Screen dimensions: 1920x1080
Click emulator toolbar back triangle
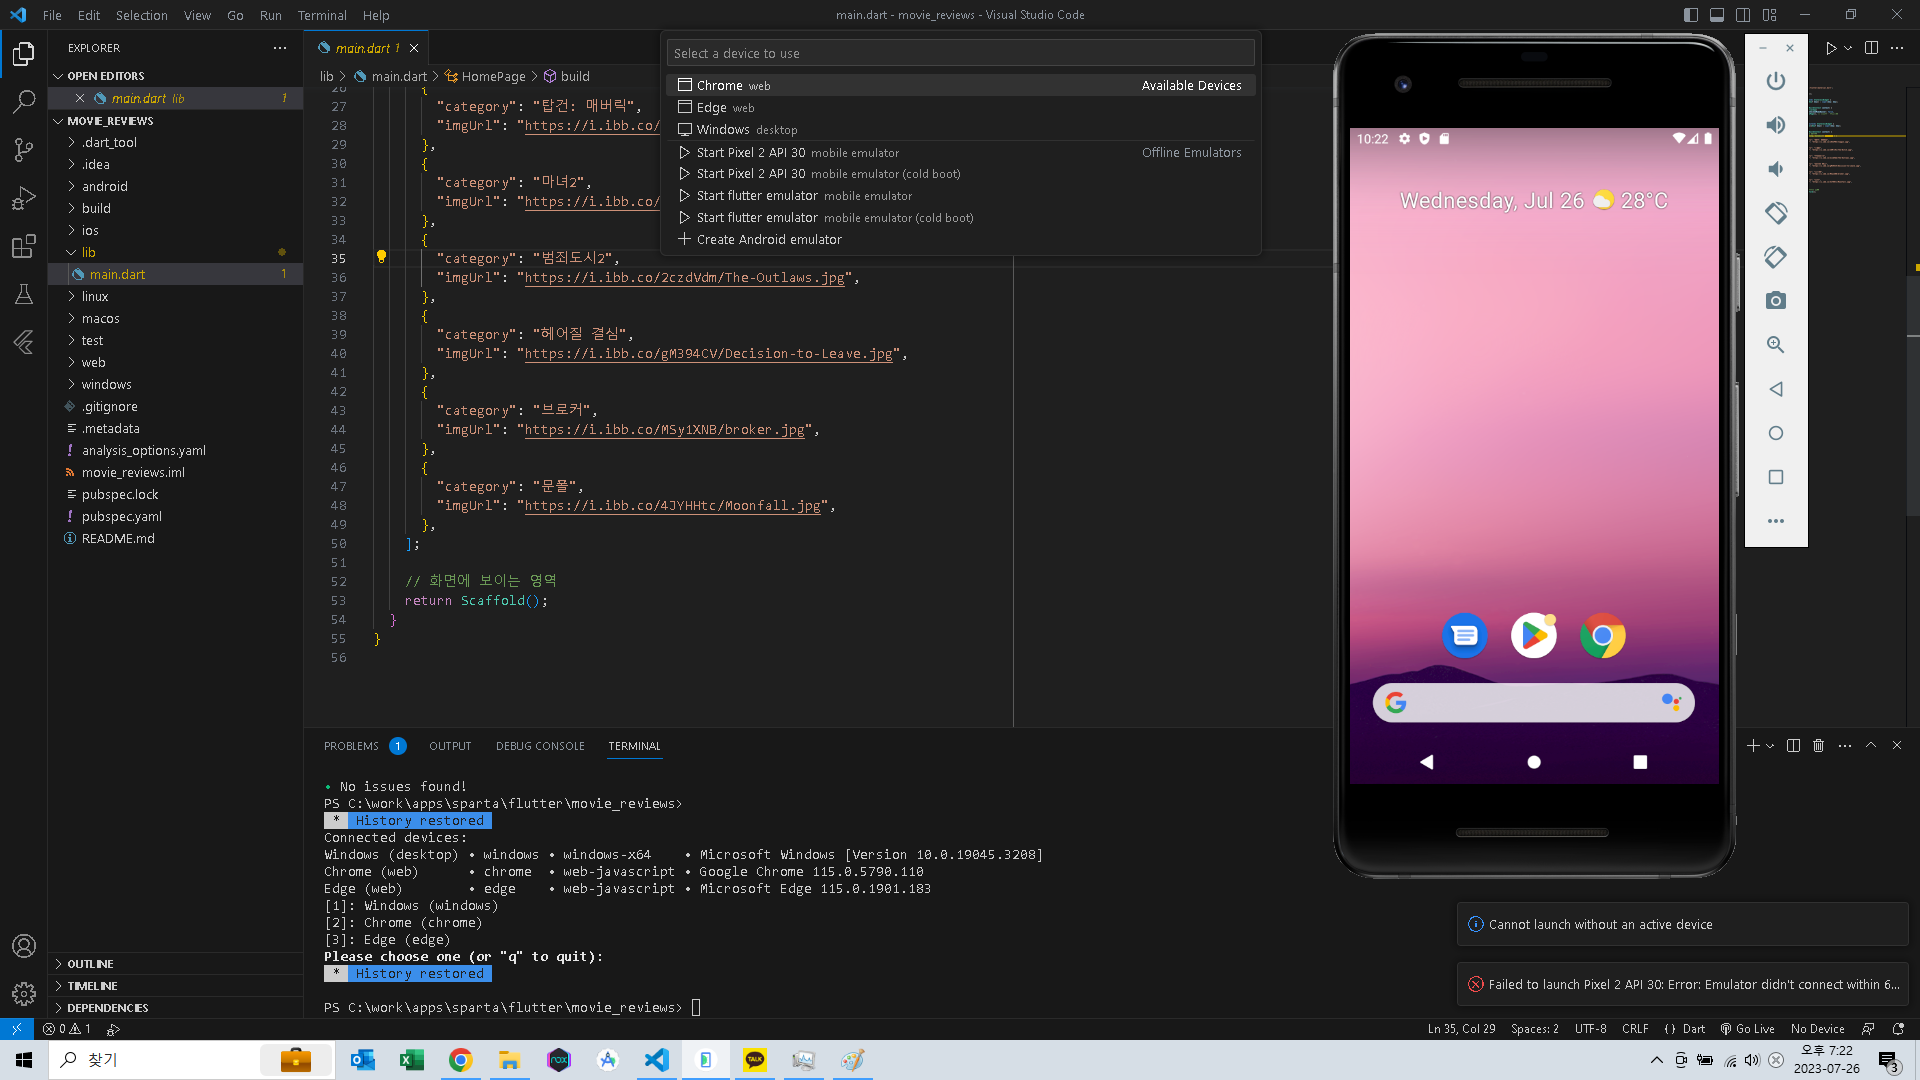[1776, 389]
